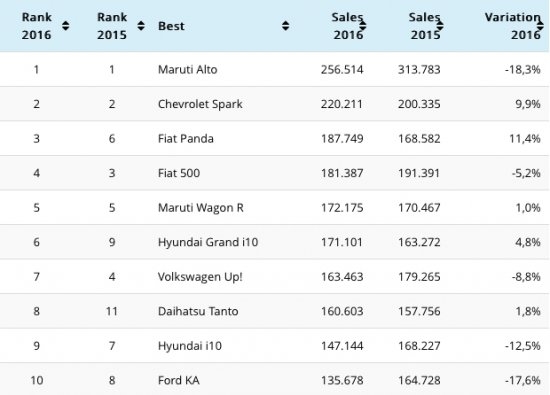Select the Chevrolet Spark row name
The image size is (550, 395).
pyautogui.click(x=200, y=104)
